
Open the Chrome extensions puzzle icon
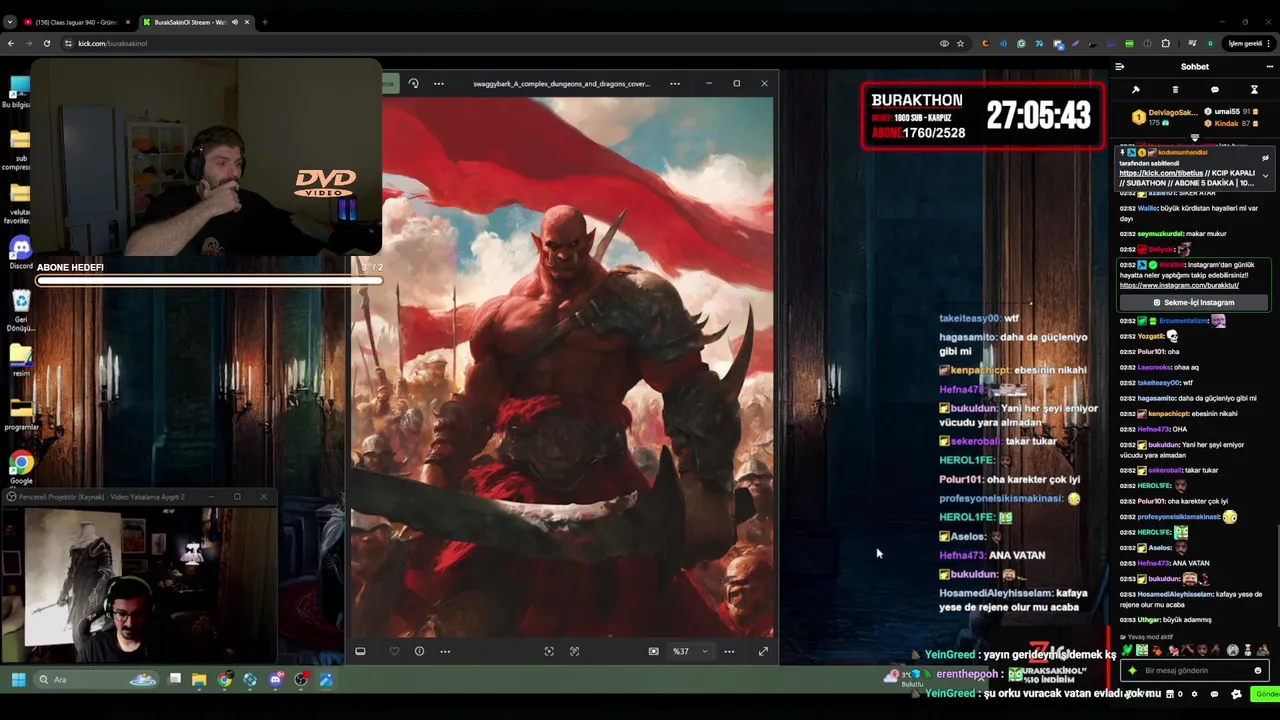1166,43
